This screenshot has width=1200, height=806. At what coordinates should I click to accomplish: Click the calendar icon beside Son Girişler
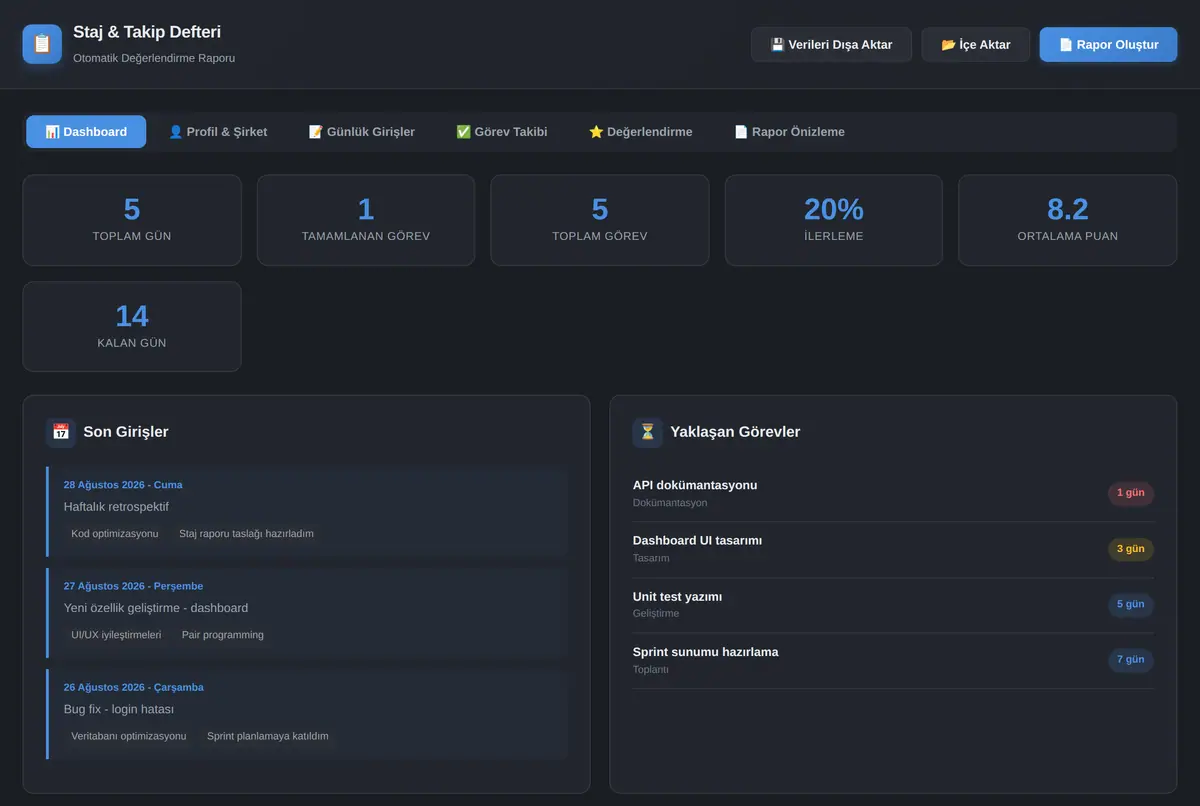[x=61, y=432]
